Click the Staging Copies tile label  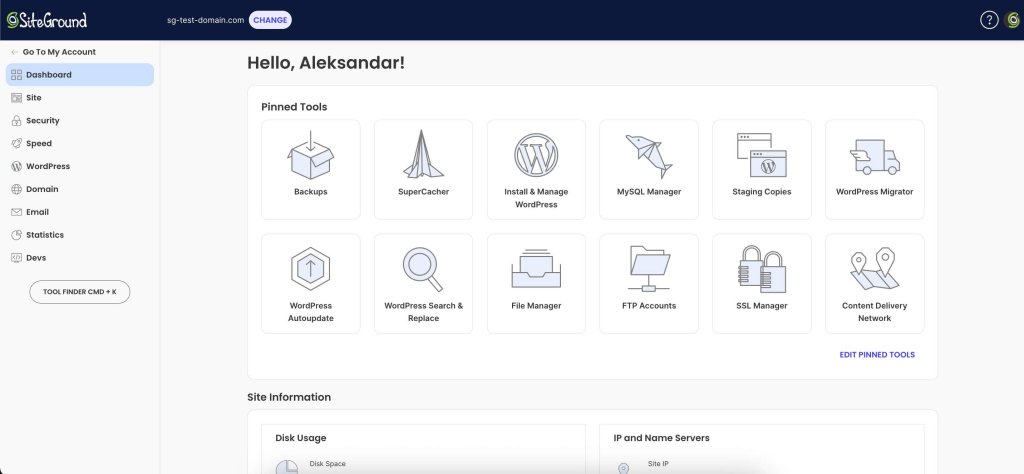[x=761, y=191]
